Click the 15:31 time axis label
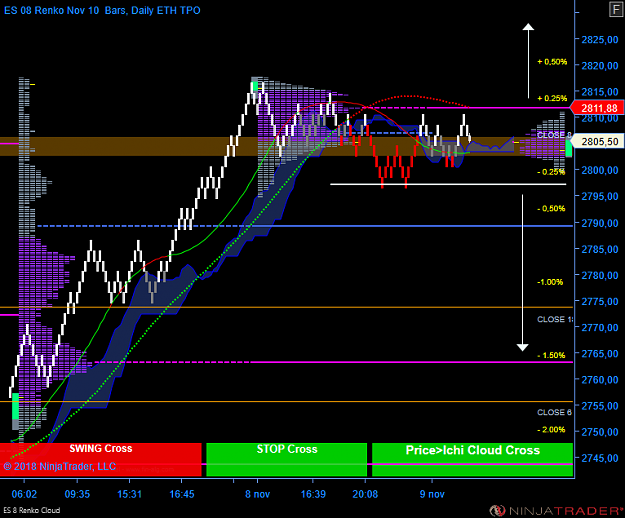Image resolution: width=625 pixels, height=518 pixels. coord(130,494)
